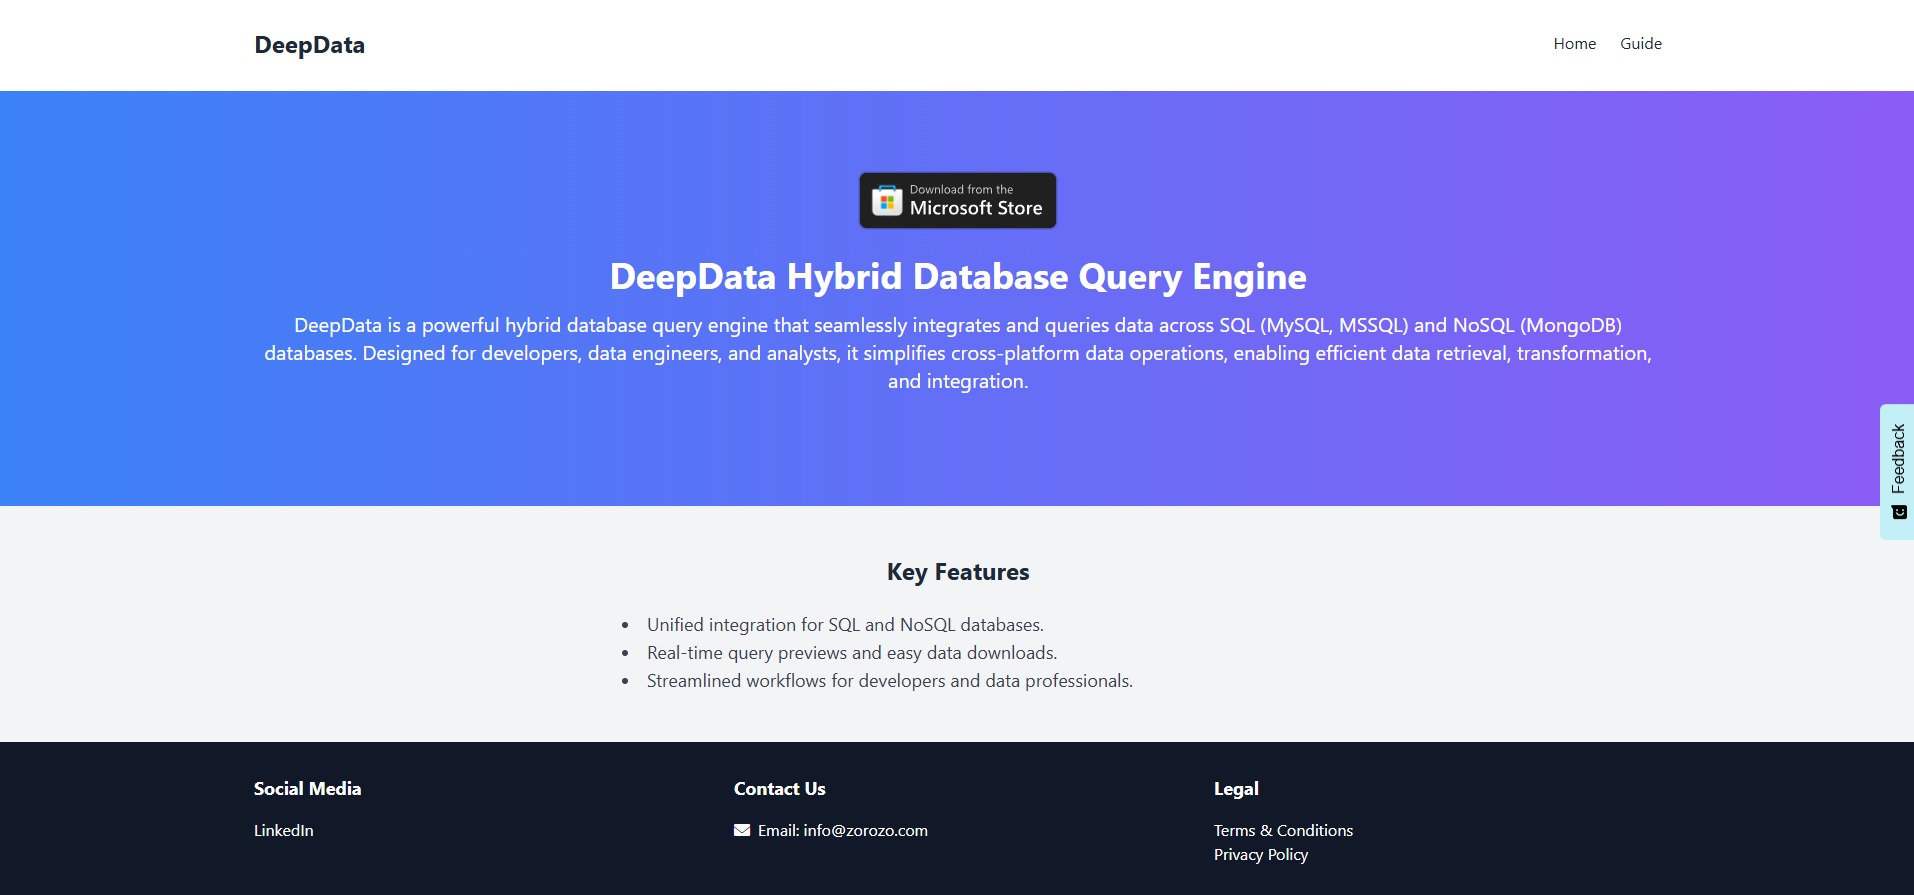Click the hero description paragraph about DeepData

click(x=957, y=353)
